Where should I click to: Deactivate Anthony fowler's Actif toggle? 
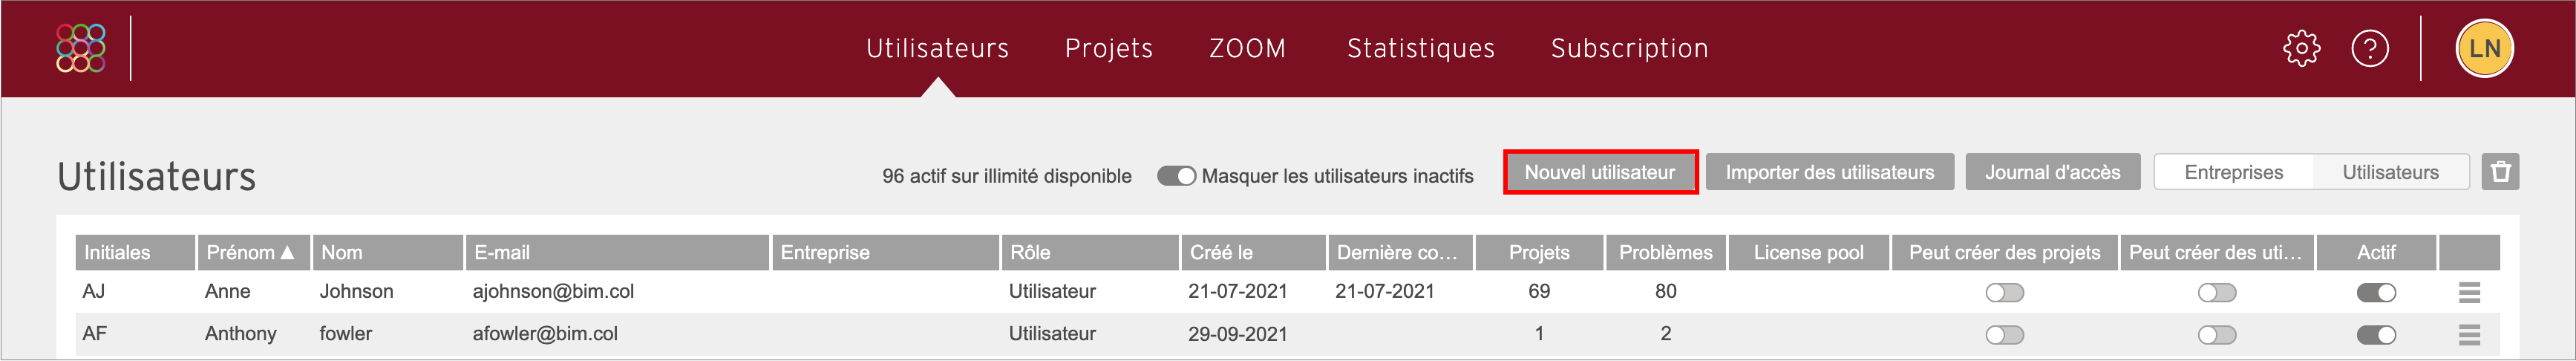(2376, 335)
